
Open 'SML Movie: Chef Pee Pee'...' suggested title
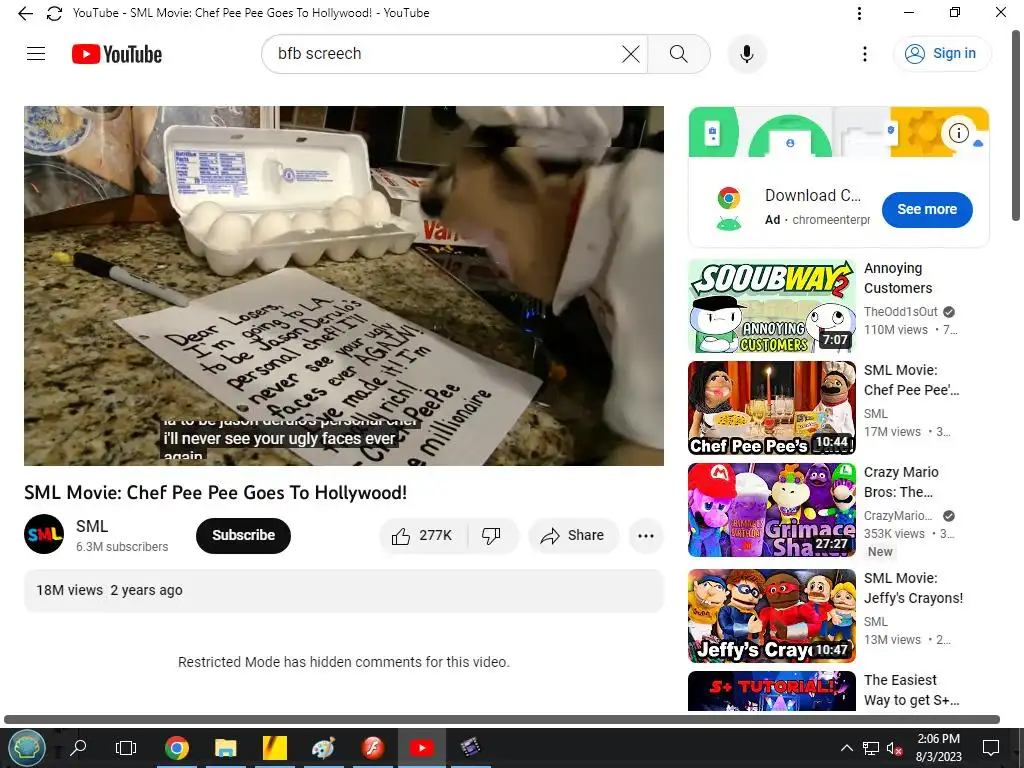(x=912, y=380)
